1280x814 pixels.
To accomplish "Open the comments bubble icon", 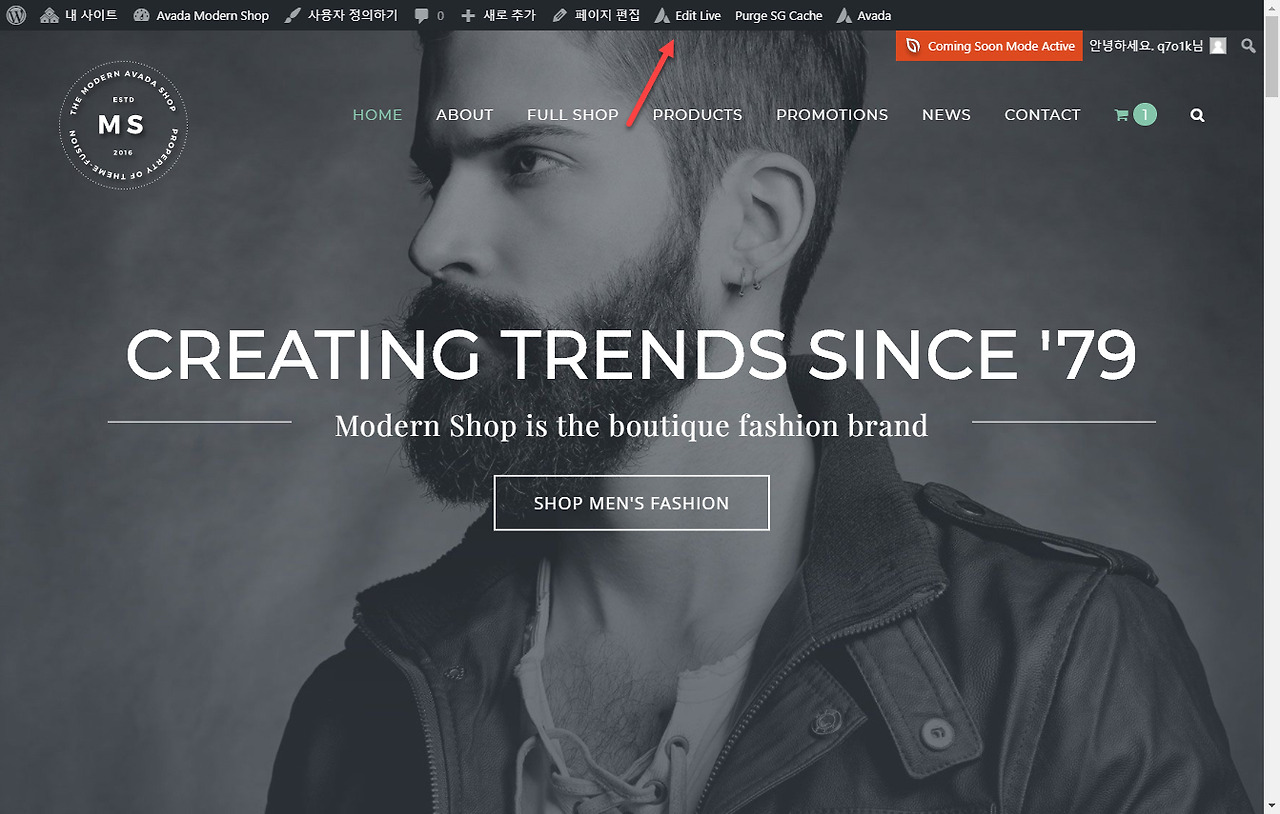I will tap(422, 16).
